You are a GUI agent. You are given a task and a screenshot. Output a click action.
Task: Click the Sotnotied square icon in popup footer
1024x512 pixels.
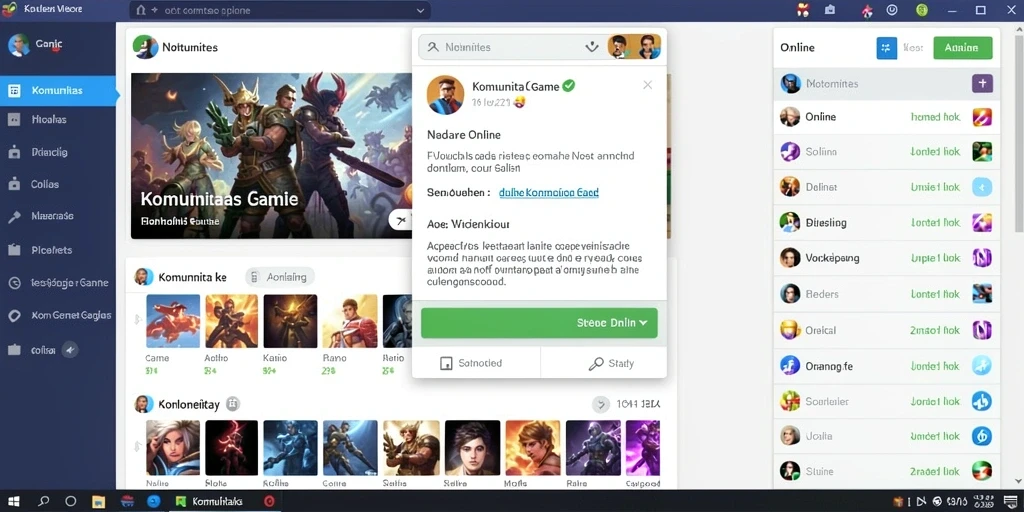click(447, 364)
